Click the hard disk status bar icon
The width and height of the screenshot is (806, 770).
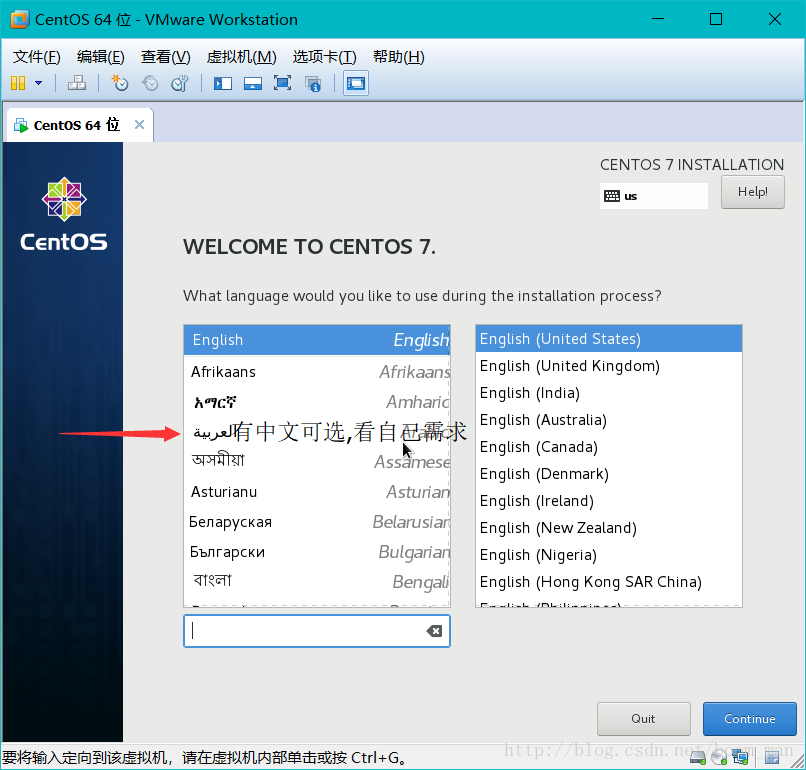(698, 757)
